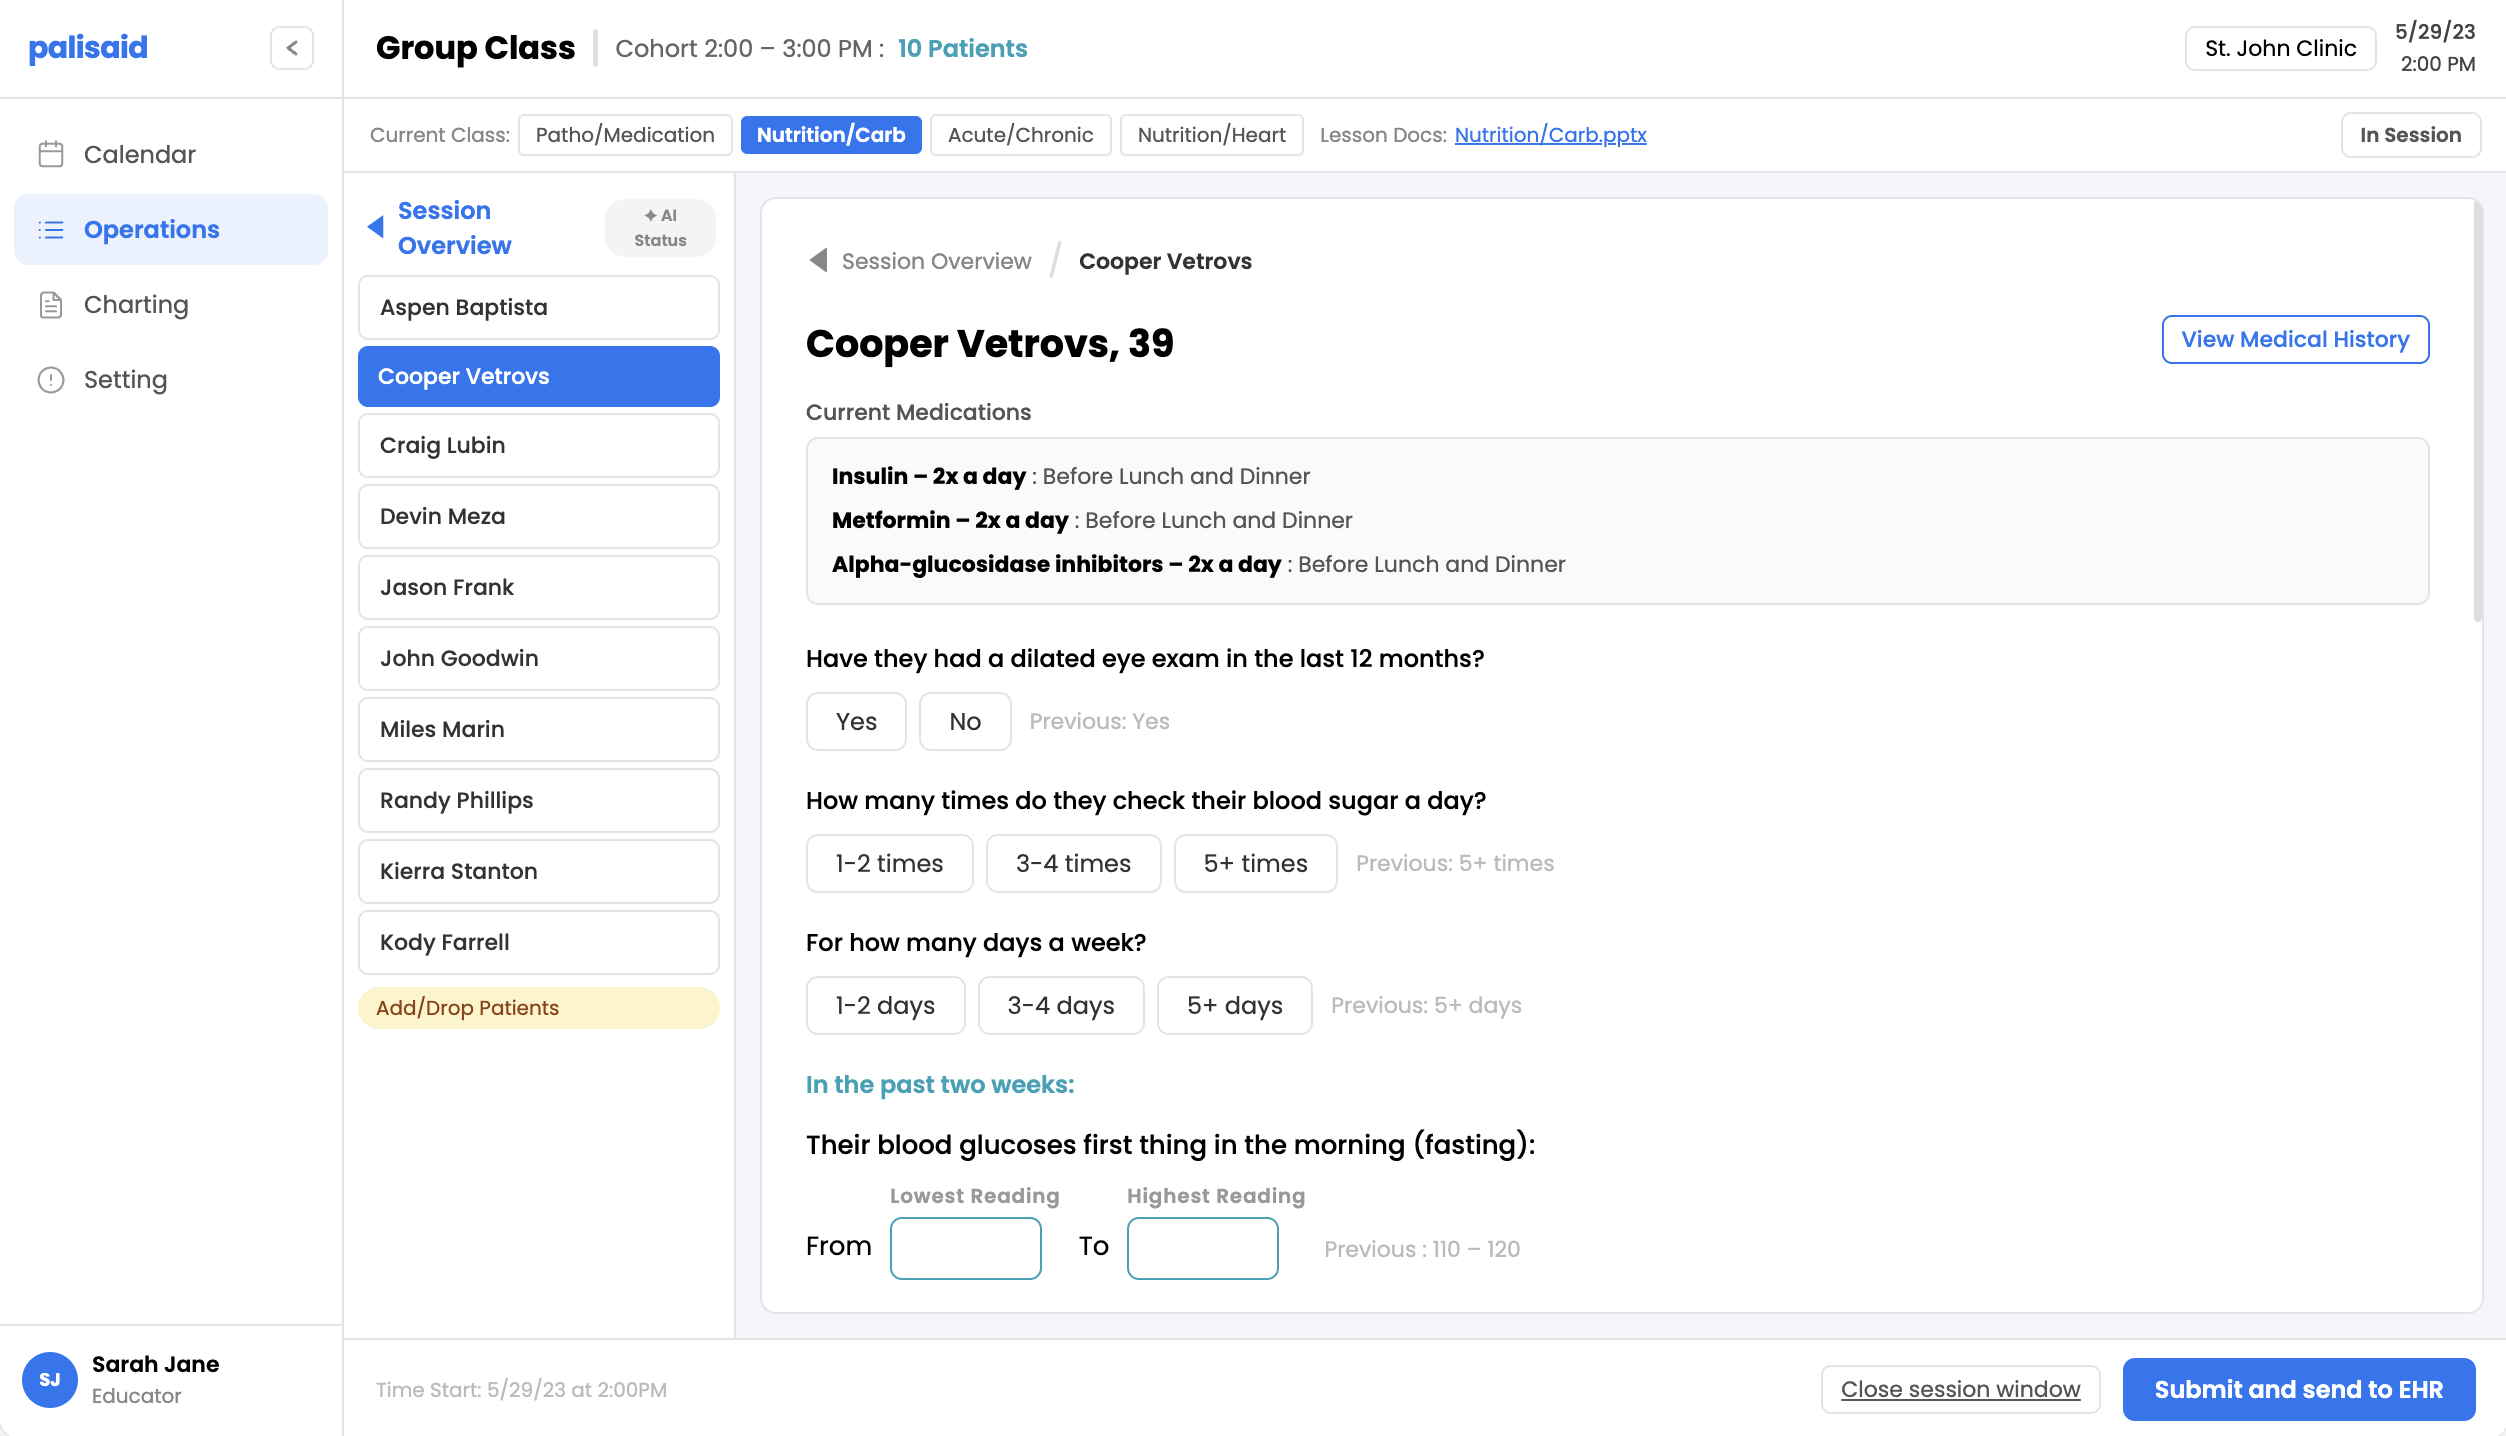Image resolution: width=2506 pixels, height=1436 pixels.
Task: Click the Insulin – 2x a day medication entry
Action: click(1070, 476)
